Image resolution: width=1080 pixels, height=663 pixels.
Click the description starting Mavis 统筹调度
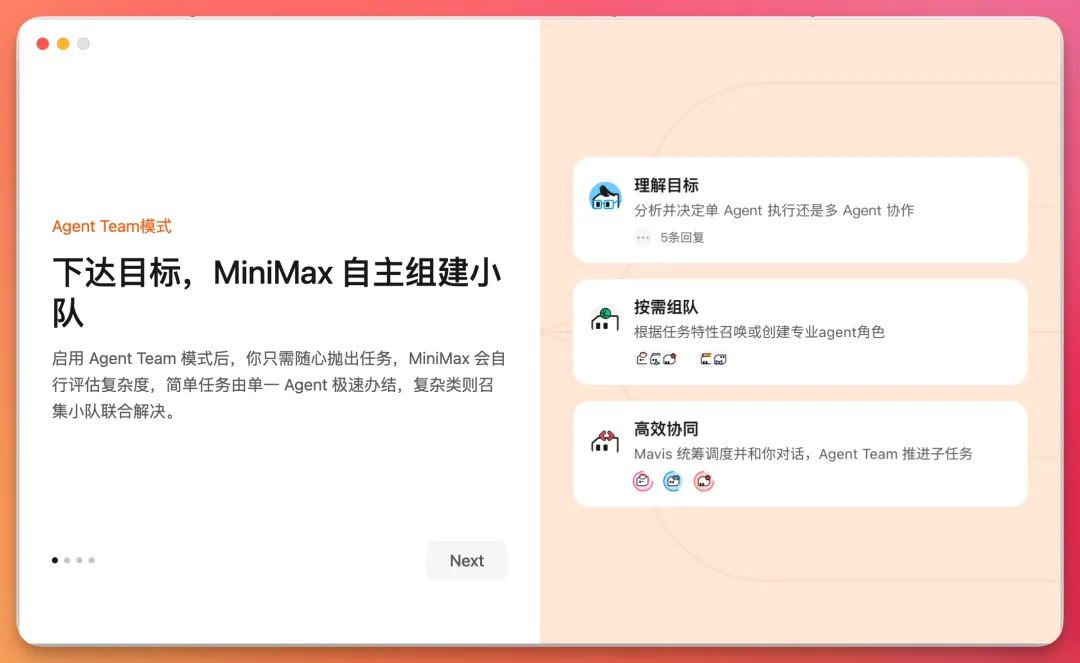(x=803, y=454)
